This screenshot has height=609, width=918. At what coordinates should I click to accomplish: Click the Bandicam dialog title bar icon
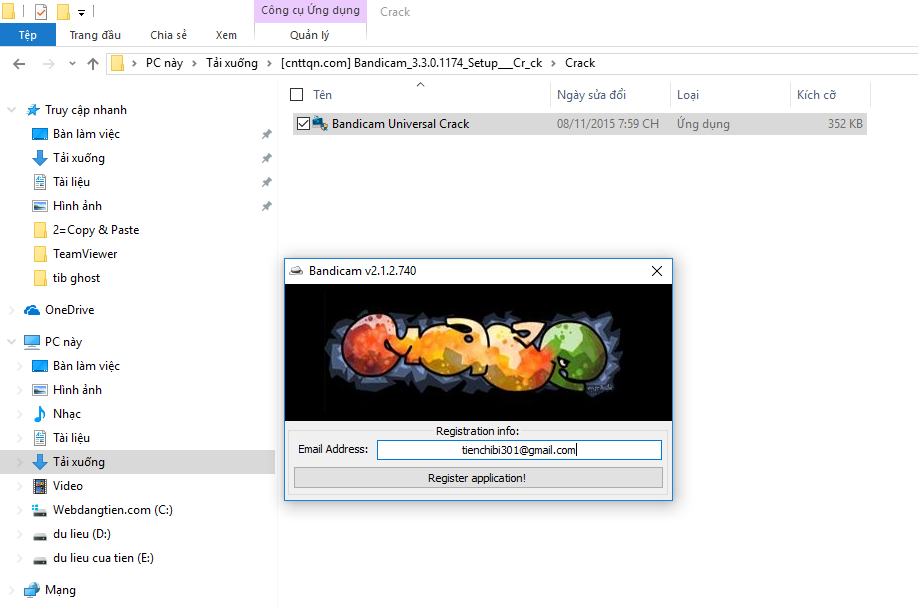[296, 271]
